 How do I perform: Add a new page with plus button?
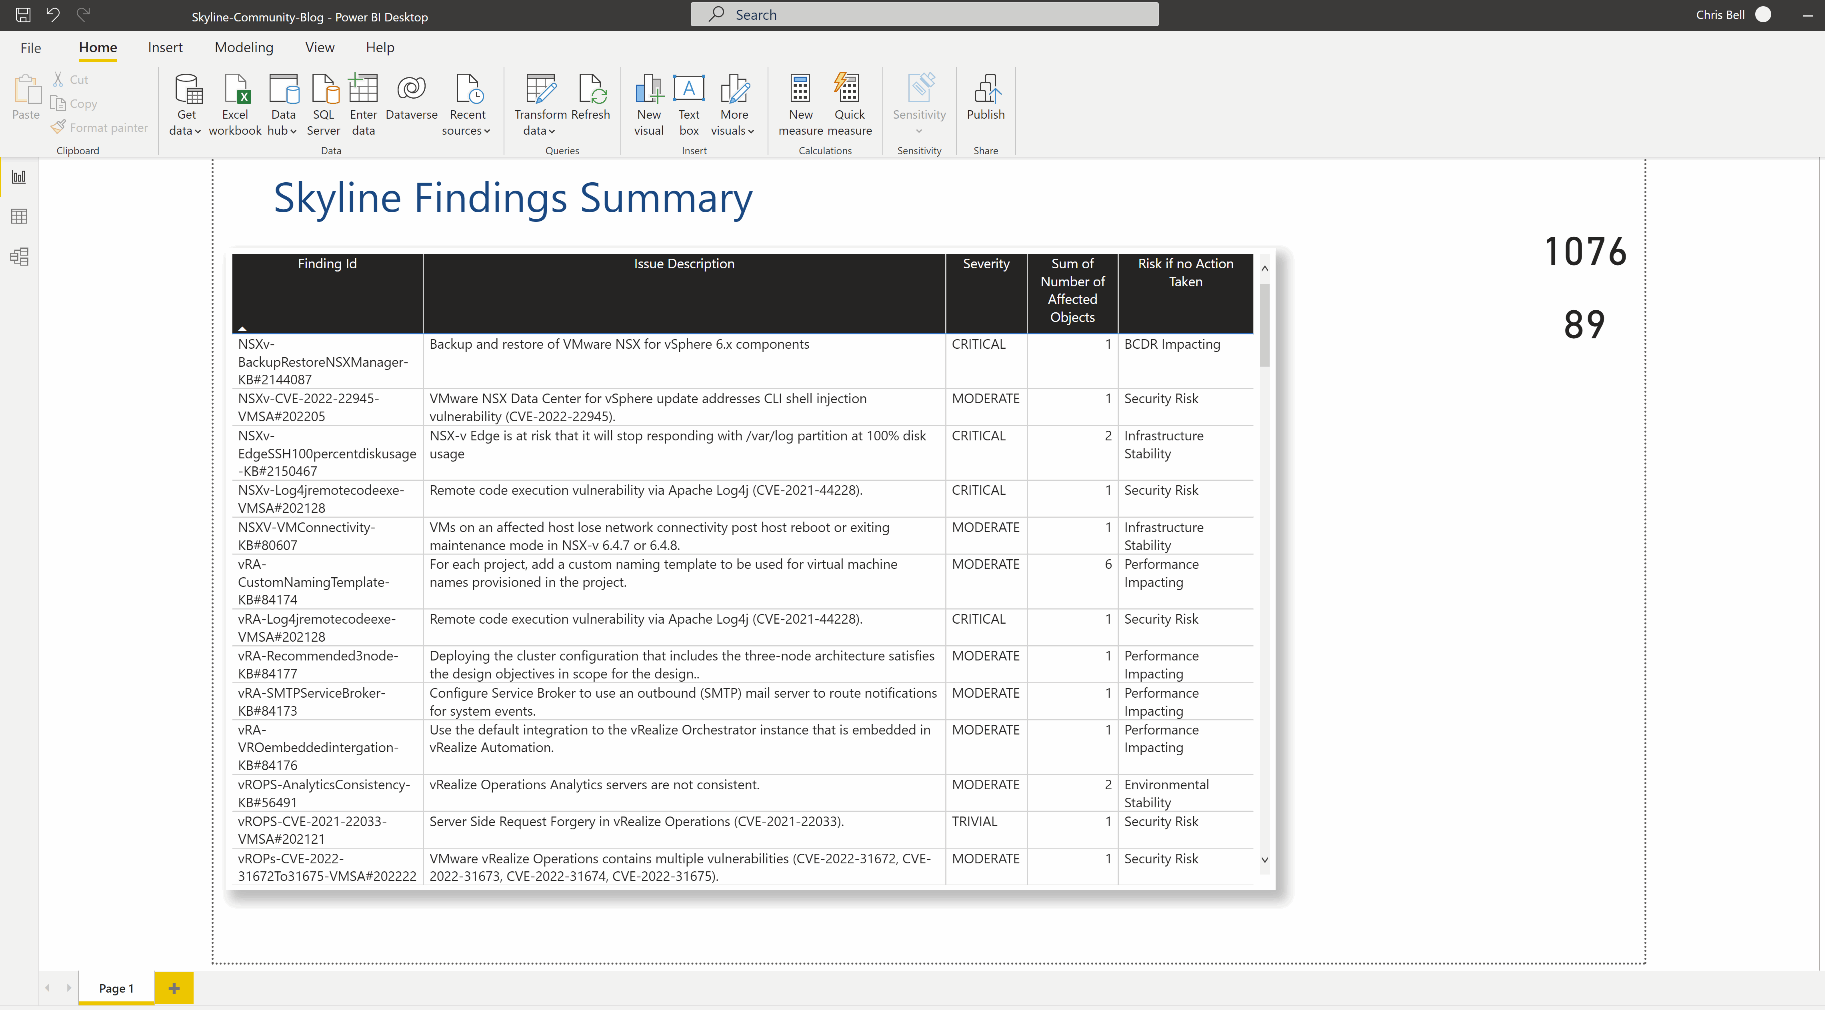click(x=174, y=987)
